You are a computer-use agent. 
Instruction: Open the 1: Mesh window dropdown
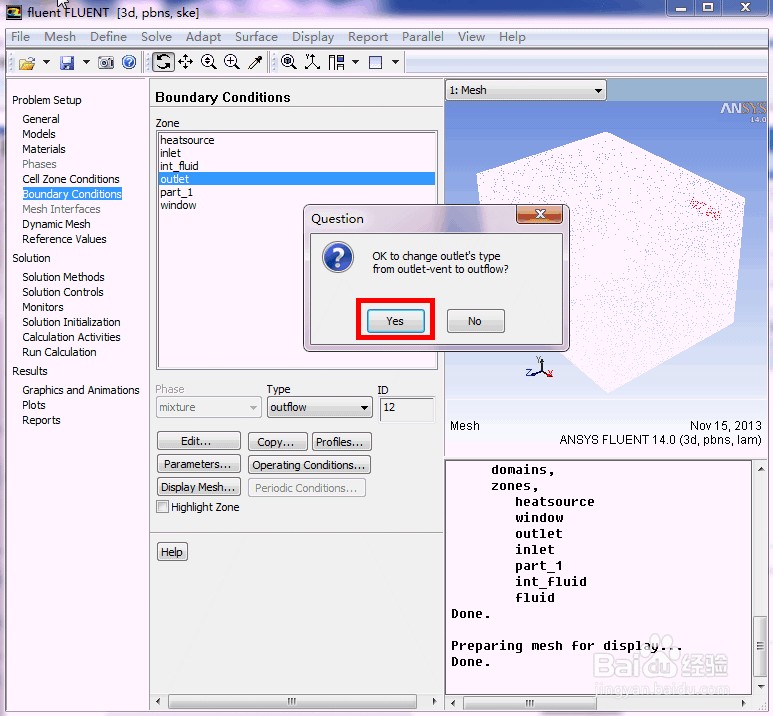point(526,90)
